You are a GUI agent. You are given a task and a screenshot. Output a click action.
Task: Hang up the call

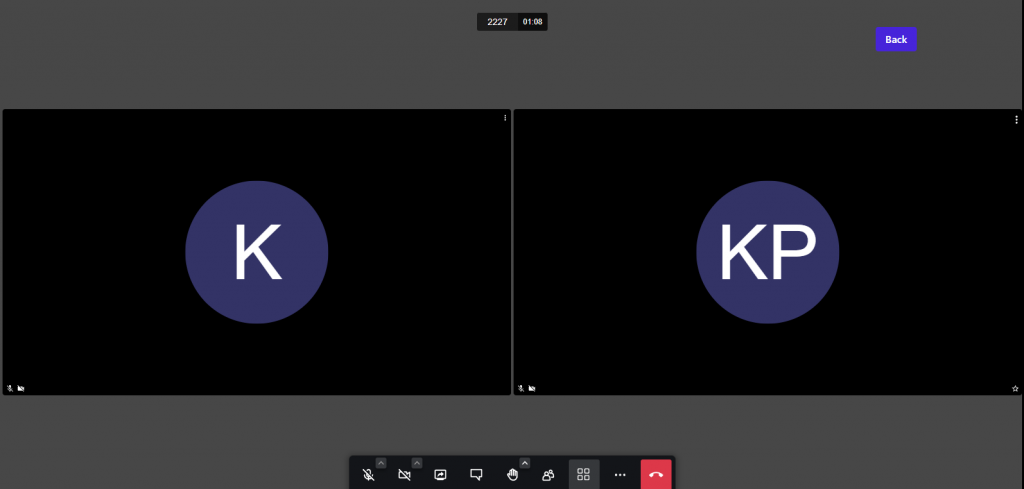pyautogui.click(x=656, y=475)
